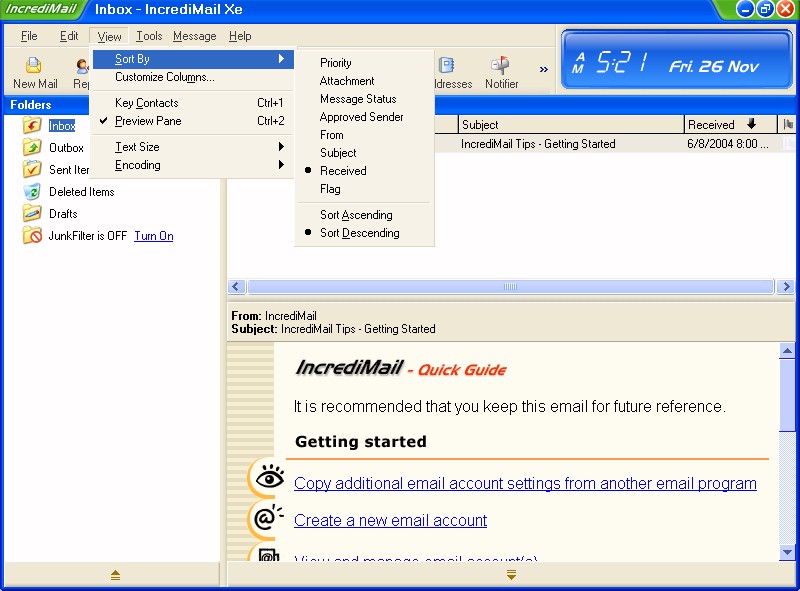This screenshot has width=800, height=591.
Task: Click the eye icon beside Copy settings link
Action: pyautogui.click(x=267, y=480)
